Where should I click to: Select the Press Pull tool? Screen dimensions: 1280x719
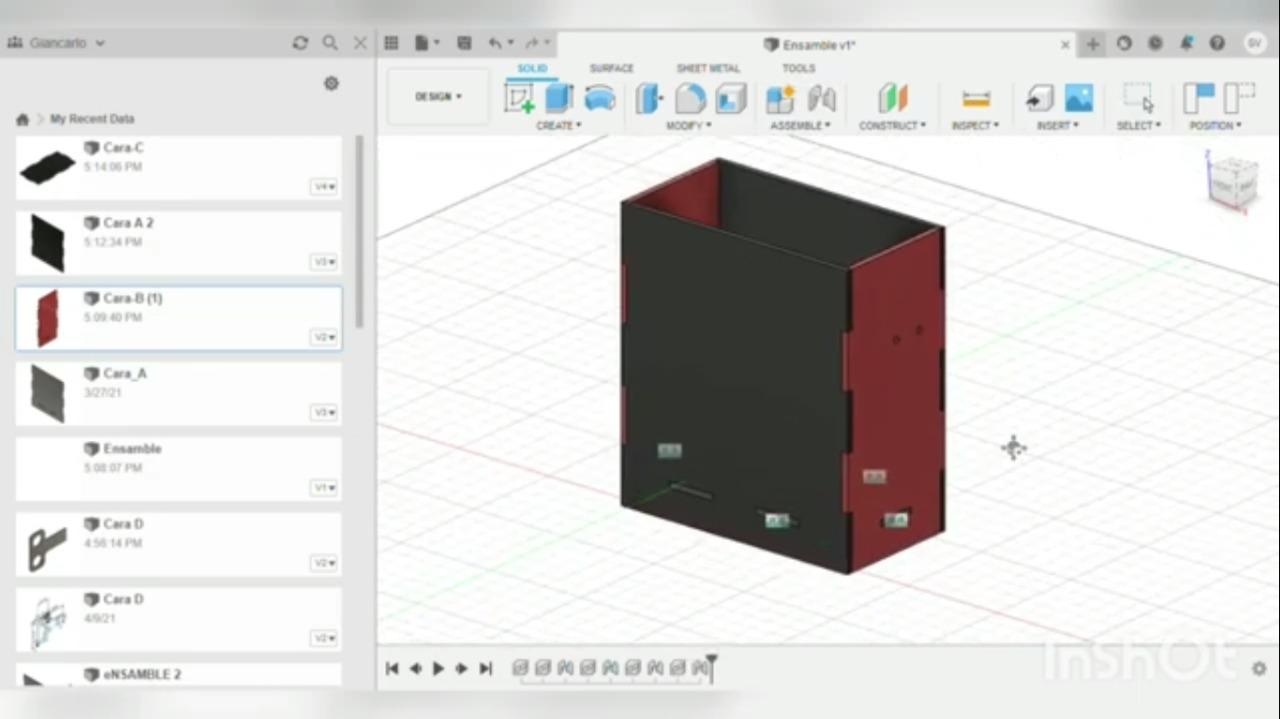649,98
